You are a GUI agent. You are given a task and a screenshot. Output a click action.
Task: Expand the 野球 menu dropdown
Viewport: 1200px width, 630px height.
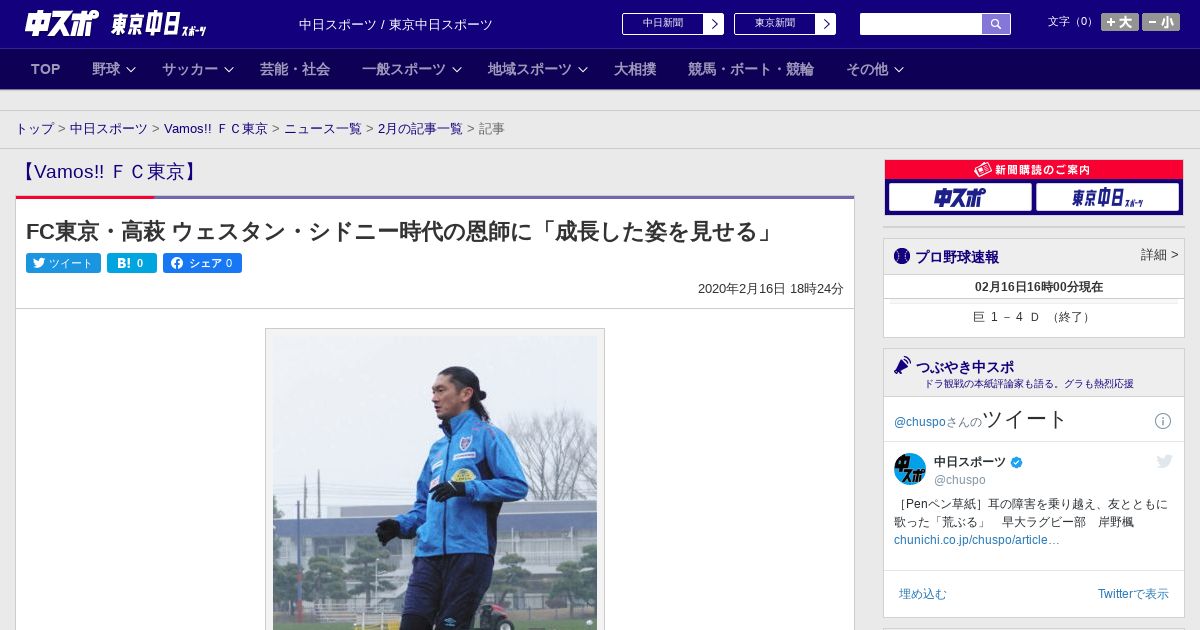coord(114,69)
